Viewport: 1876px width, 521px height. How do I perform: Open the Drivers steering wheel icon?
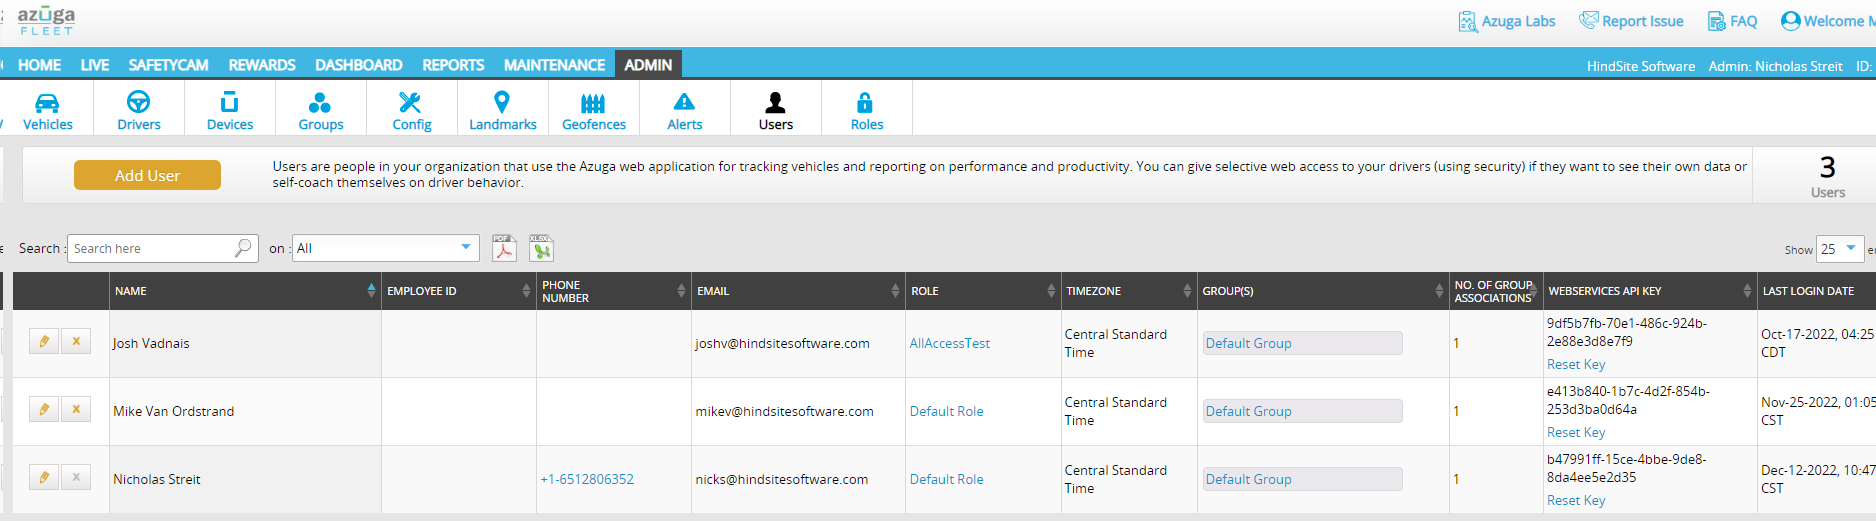click(x=138, y=102)
